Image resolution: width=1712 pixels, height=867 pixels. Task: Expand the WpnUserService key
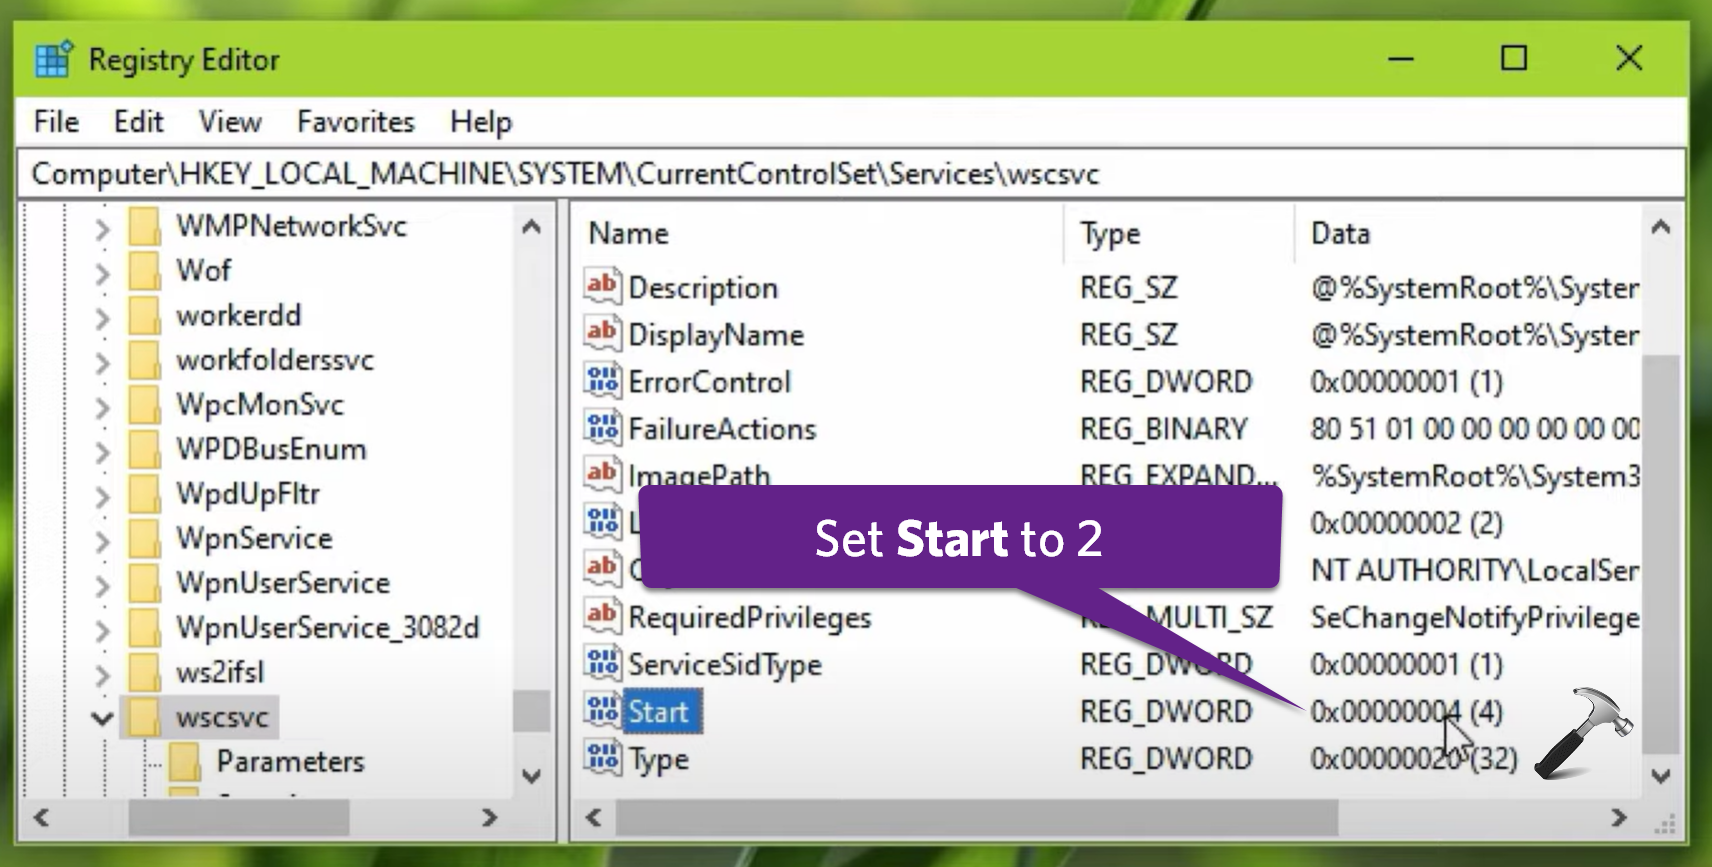pyautogui.click(x=102, y=586)
